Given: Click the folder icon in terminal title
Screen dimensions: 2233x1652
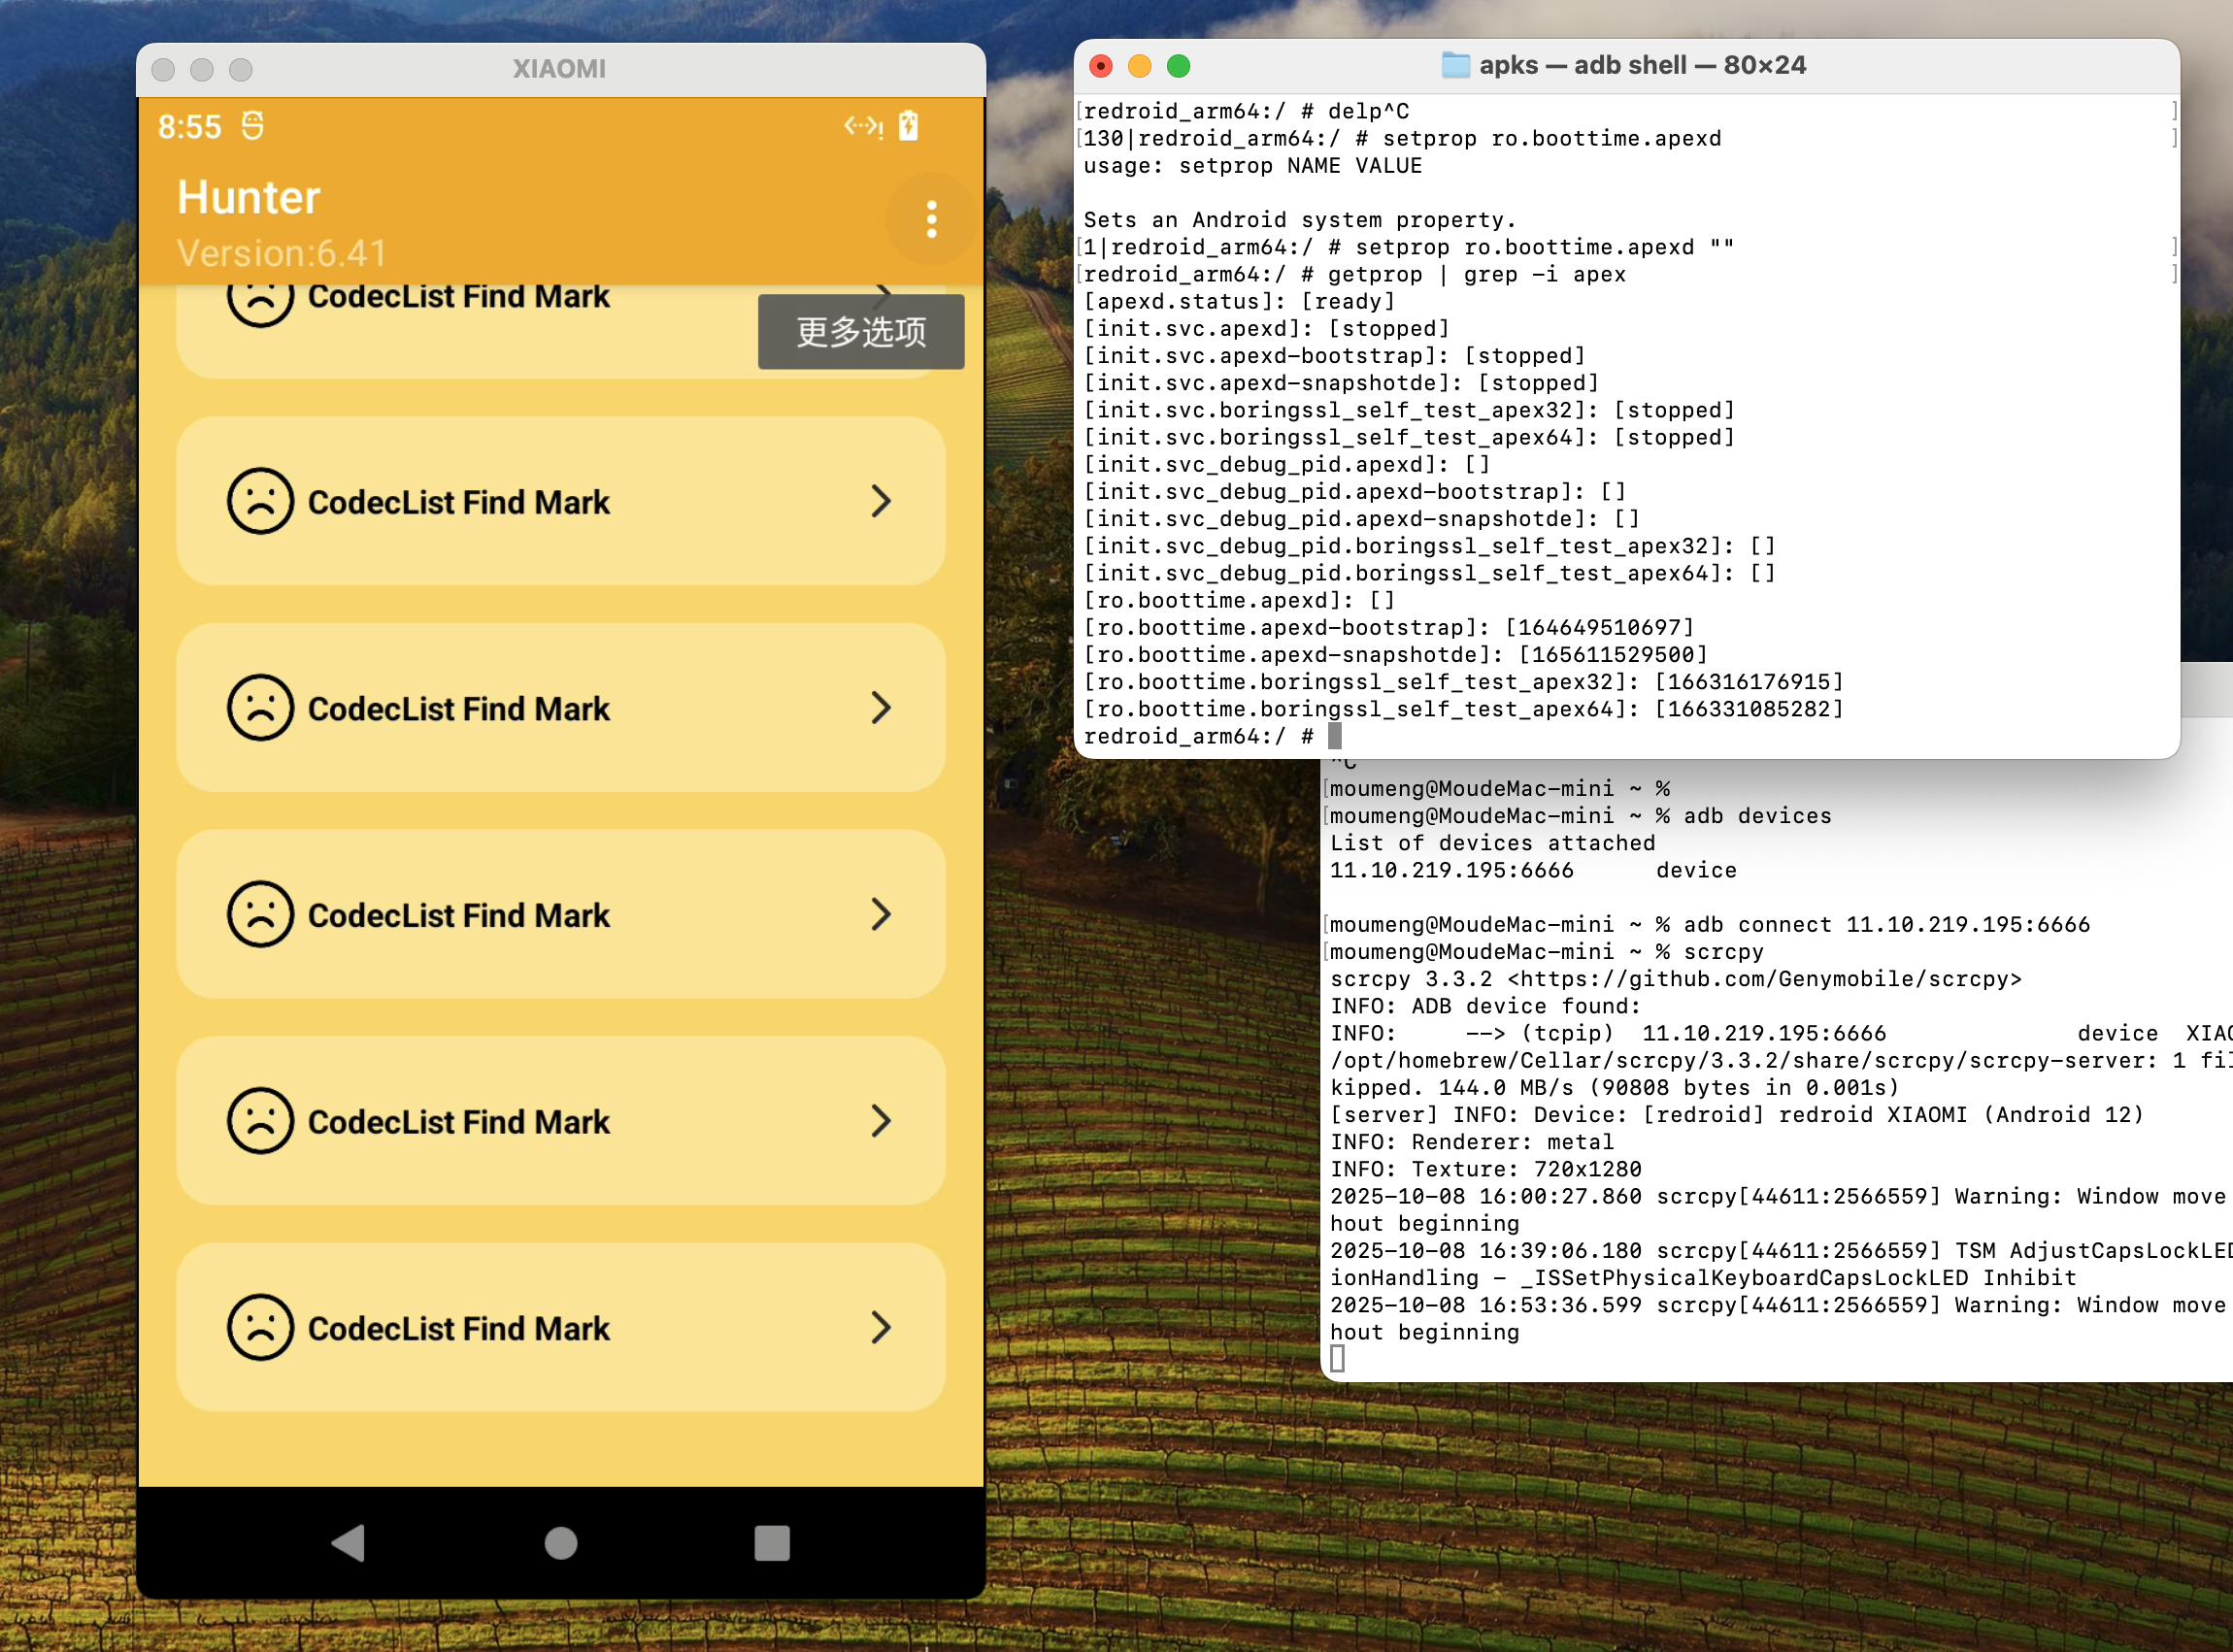Looking at the screenshot, I should pyautogui.click(x=1455, y=65).
